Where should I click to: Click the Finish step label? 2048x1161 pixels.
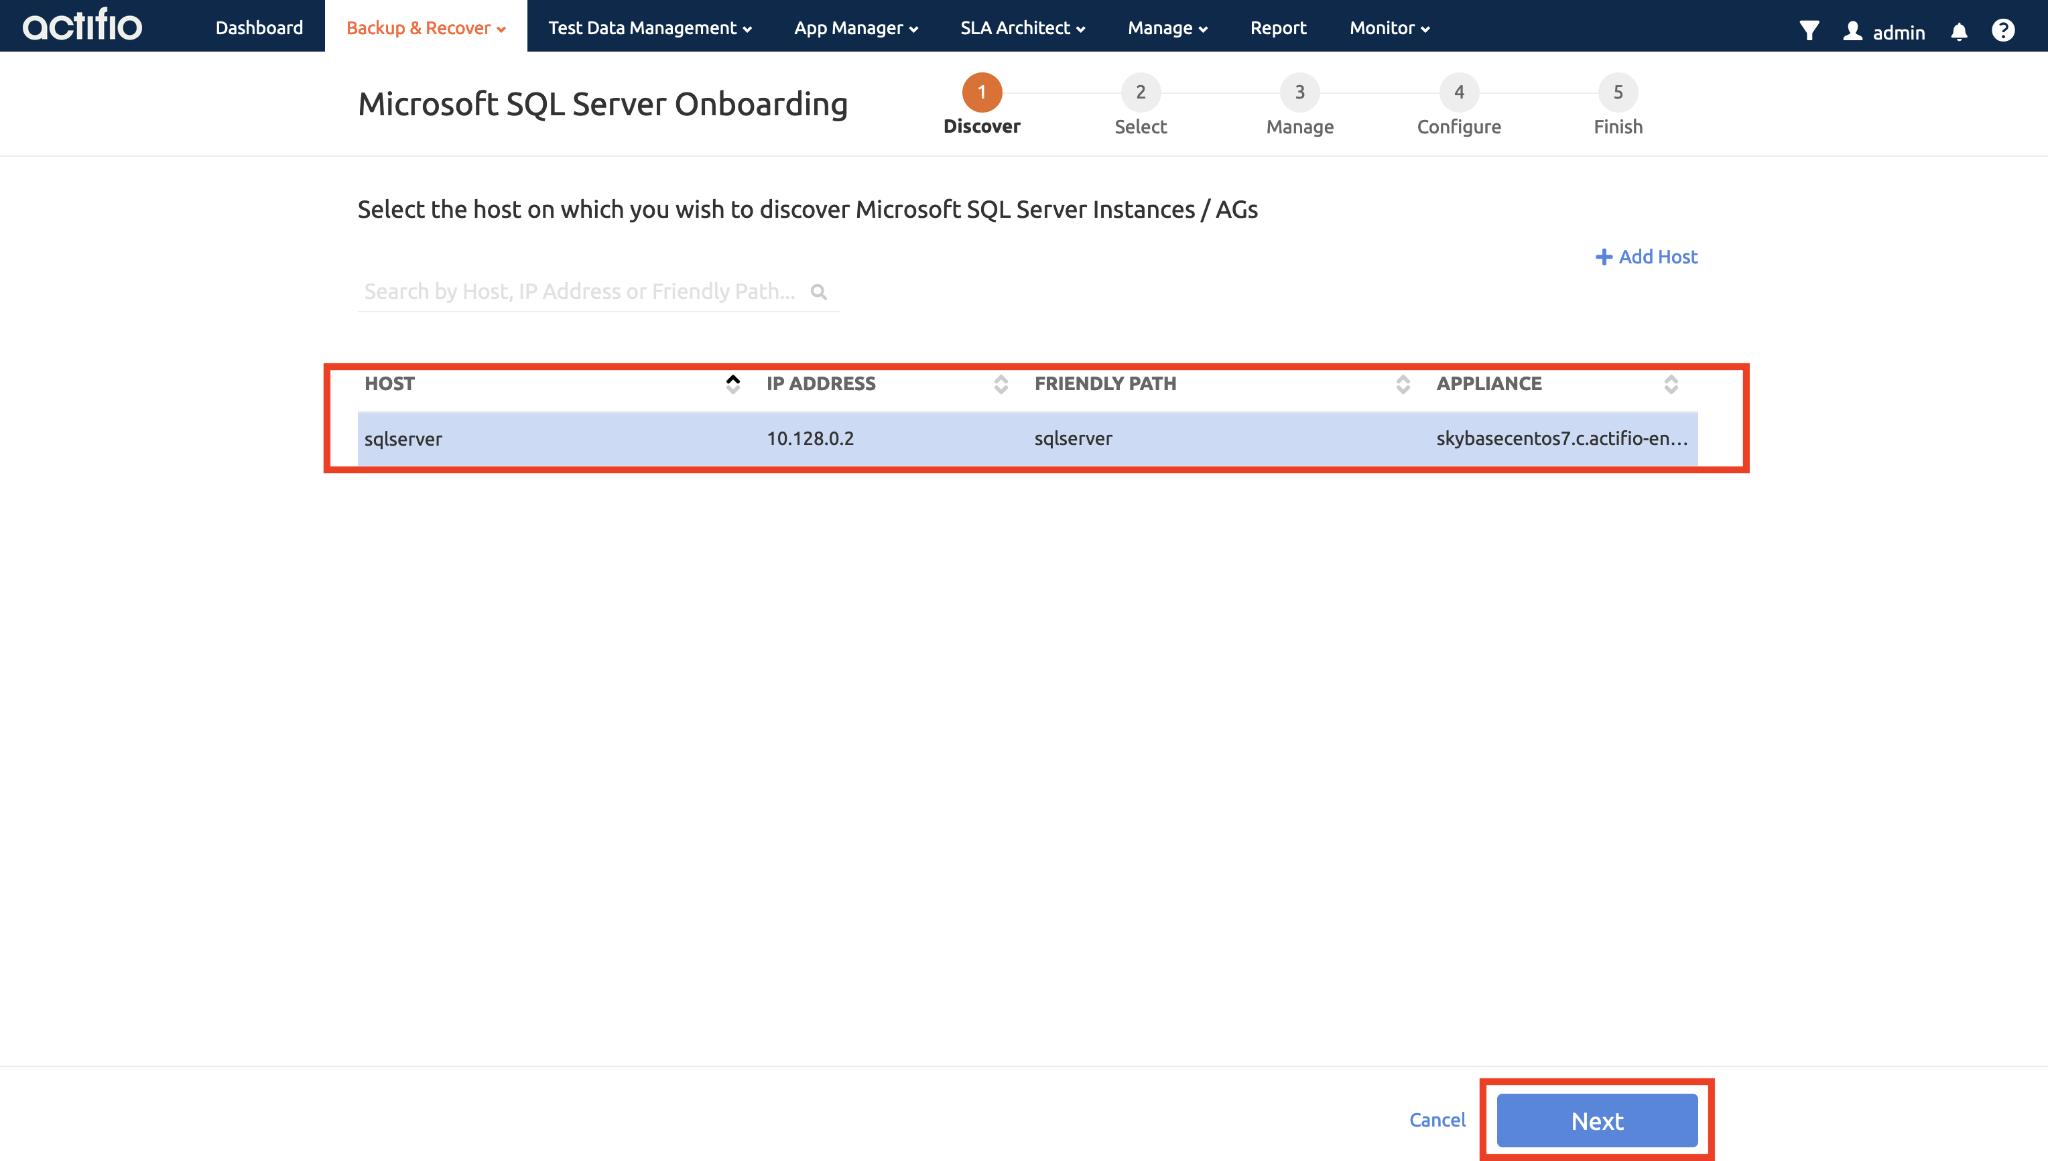(x=1618, y=127)
